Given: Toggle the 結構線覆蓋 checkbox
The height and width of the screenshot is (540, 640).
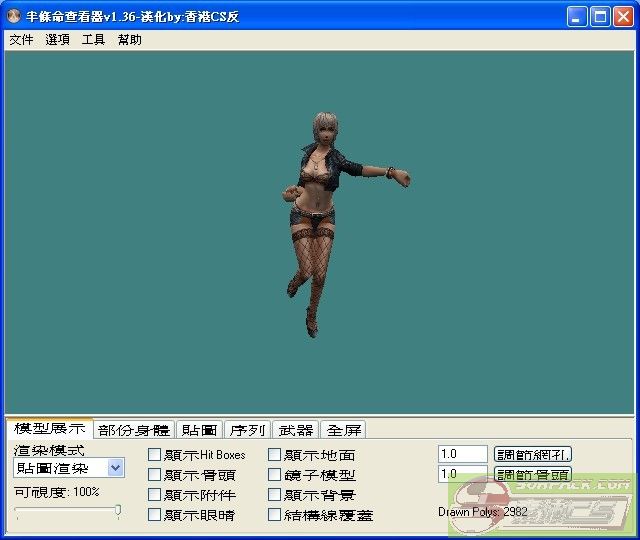Looking at the screenshot, I should click(x=274, y=515).
